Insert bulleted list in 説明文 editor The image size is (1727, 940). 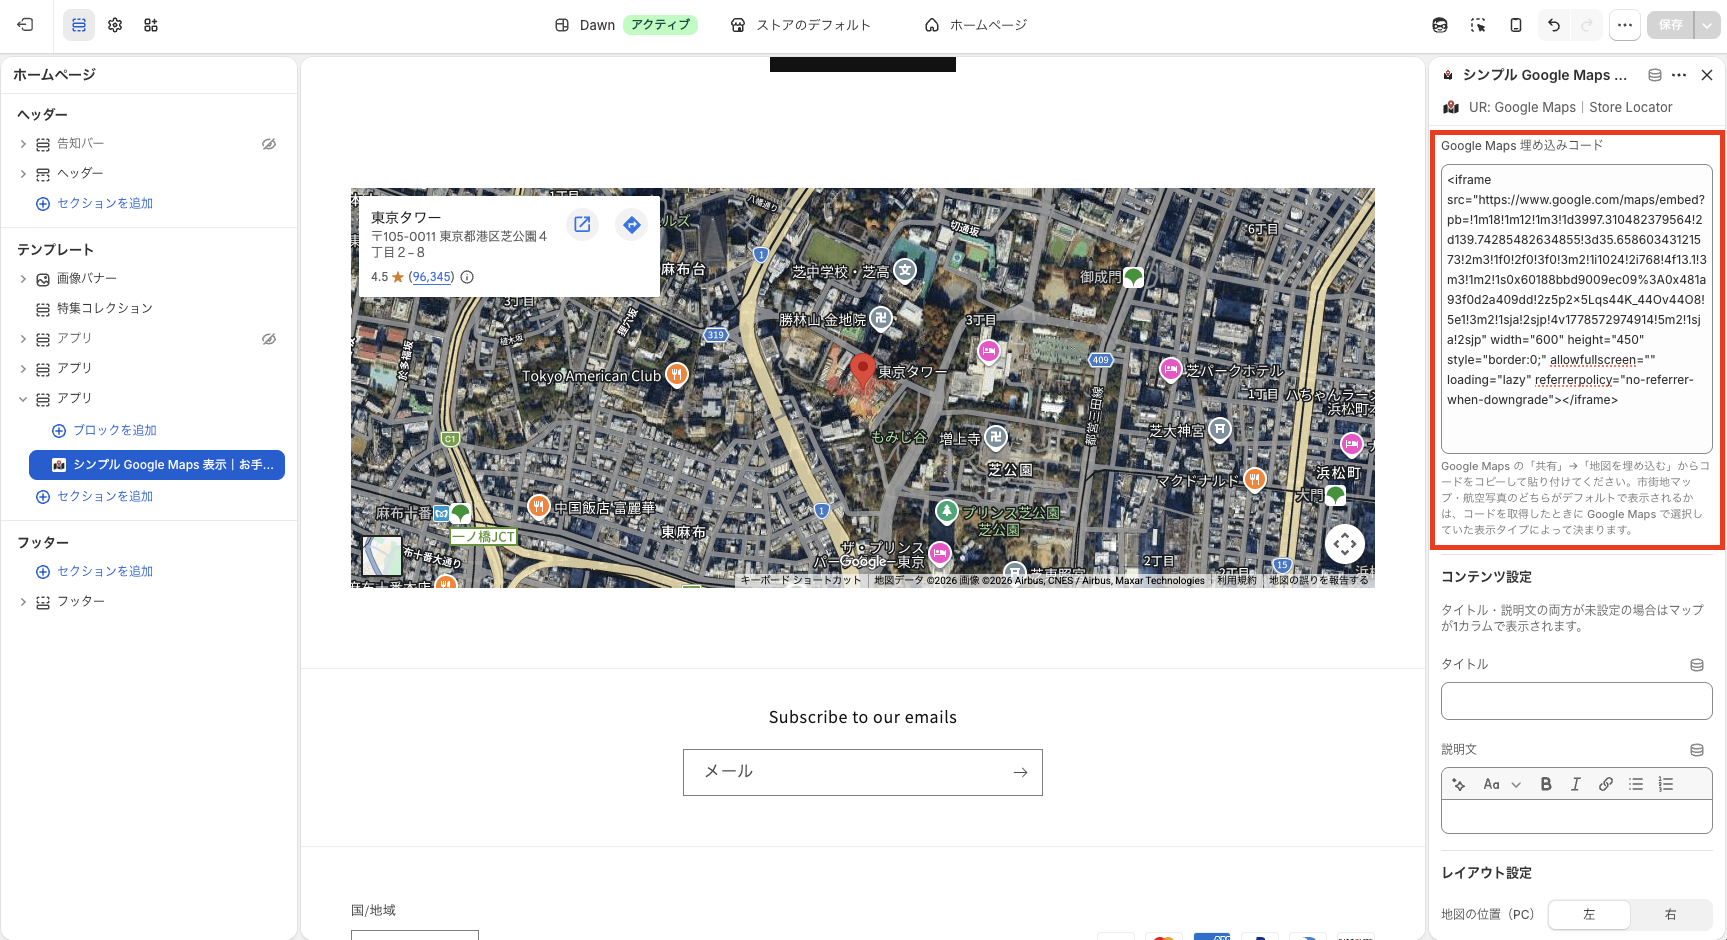click(1636, 784)
